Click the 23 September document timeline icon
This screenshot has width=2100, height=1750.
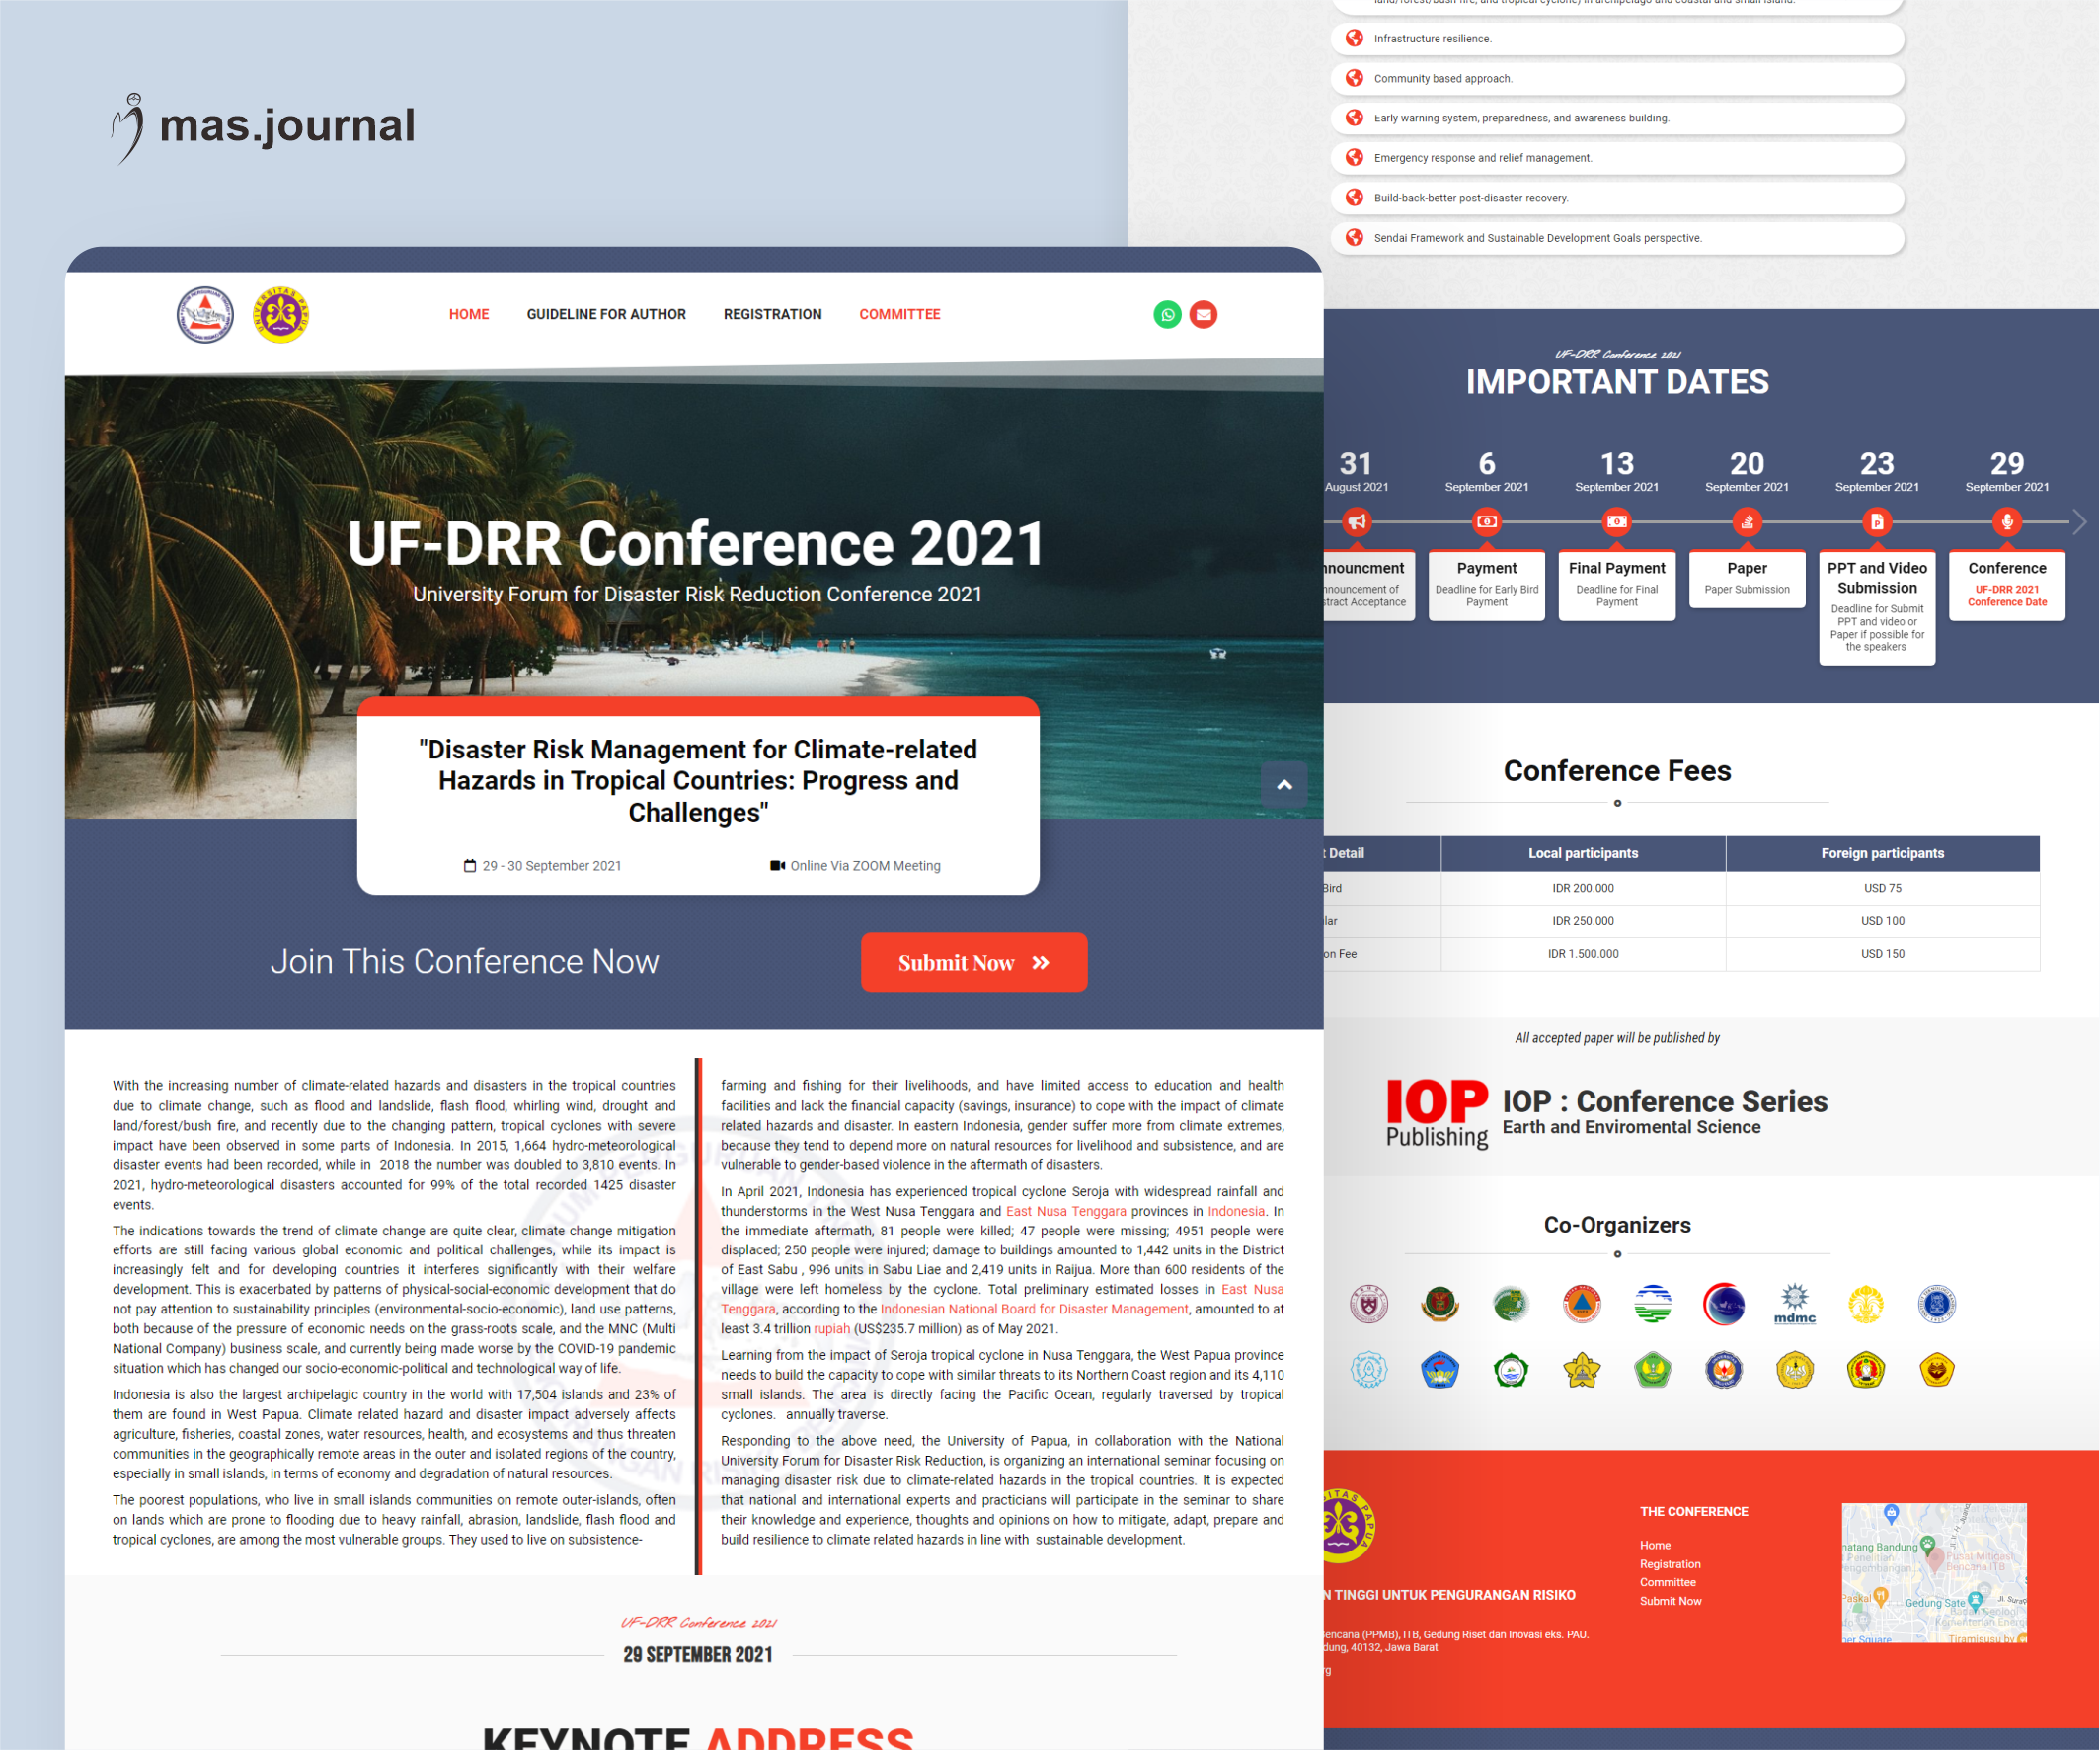tap(1877, 521)
